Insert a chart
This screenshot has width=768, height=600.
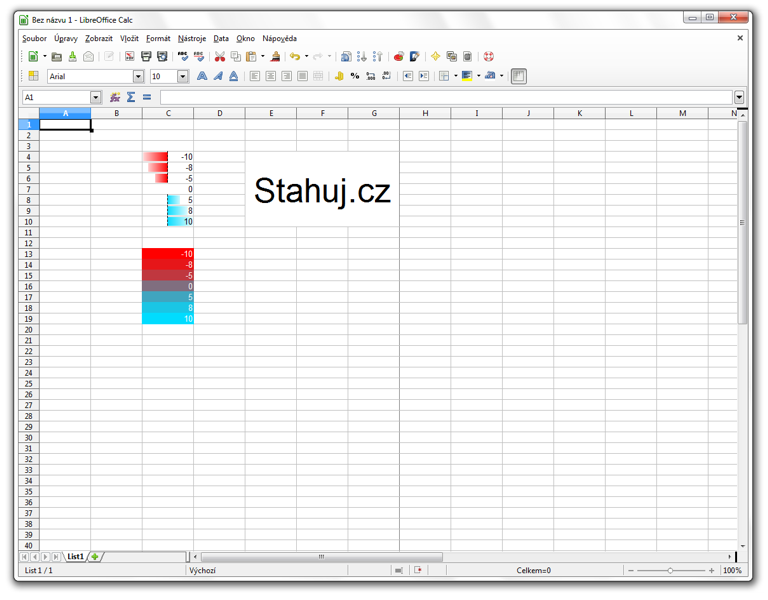pyautogui.click(x=399, y=56)
